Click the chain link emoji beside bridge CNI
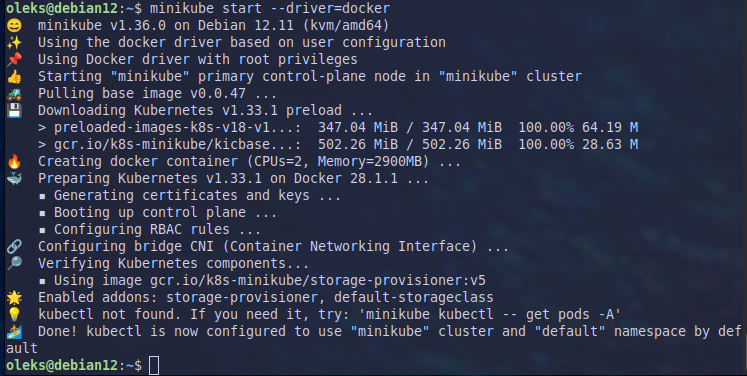The height and width of the screenshot is (376, 747). (x=14, y=247)
